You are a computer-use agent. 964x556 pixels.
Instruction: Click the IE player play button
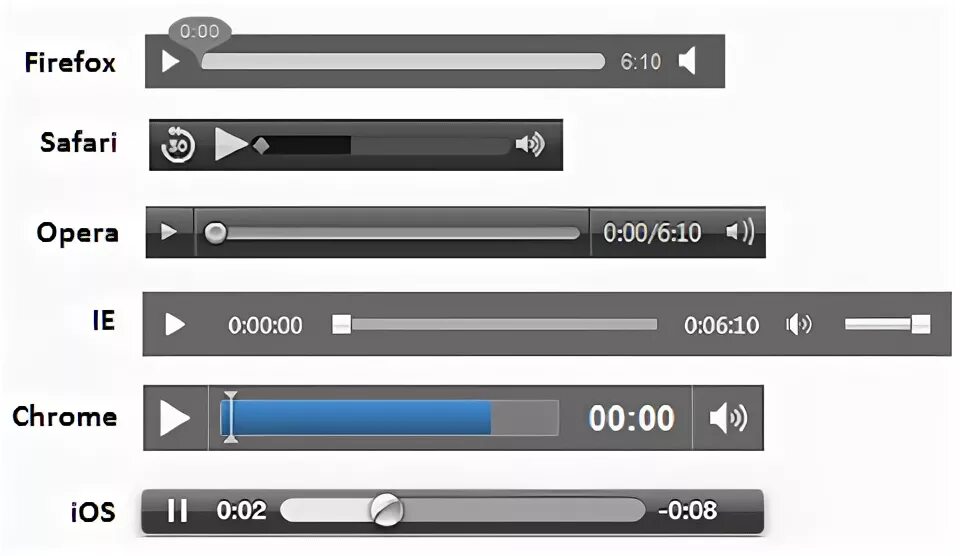tap(175, 324)
